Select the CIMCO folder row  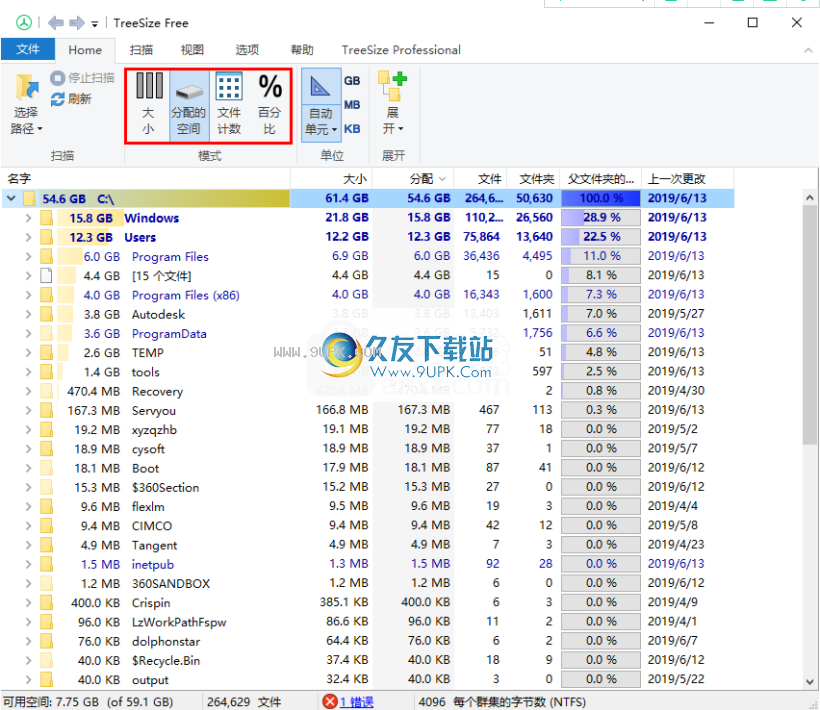pyautogui.click(x=368, y=525)
